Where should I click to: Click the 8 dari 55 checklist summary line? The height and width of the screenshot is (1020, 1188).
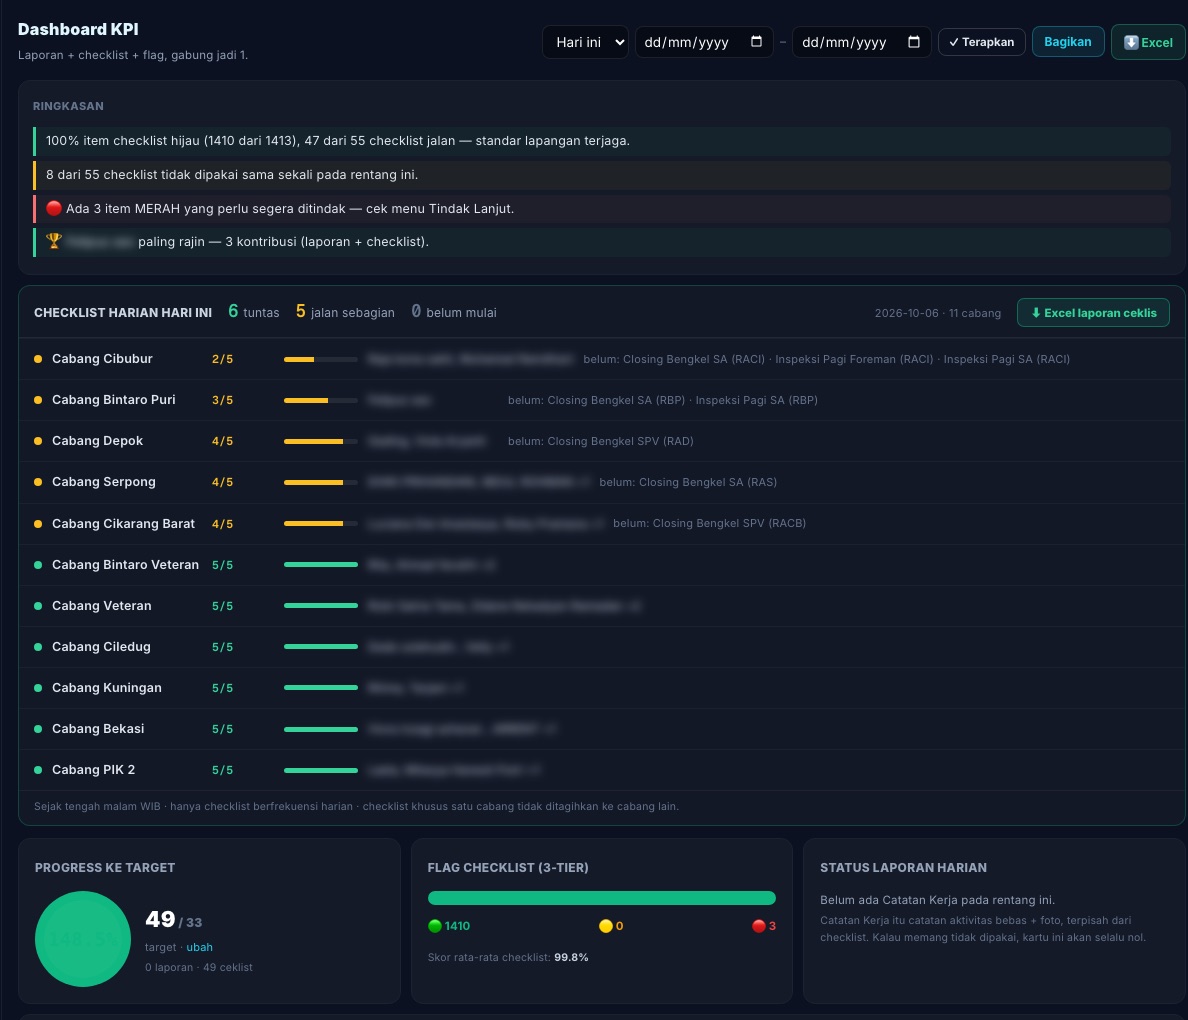[602, 175]
